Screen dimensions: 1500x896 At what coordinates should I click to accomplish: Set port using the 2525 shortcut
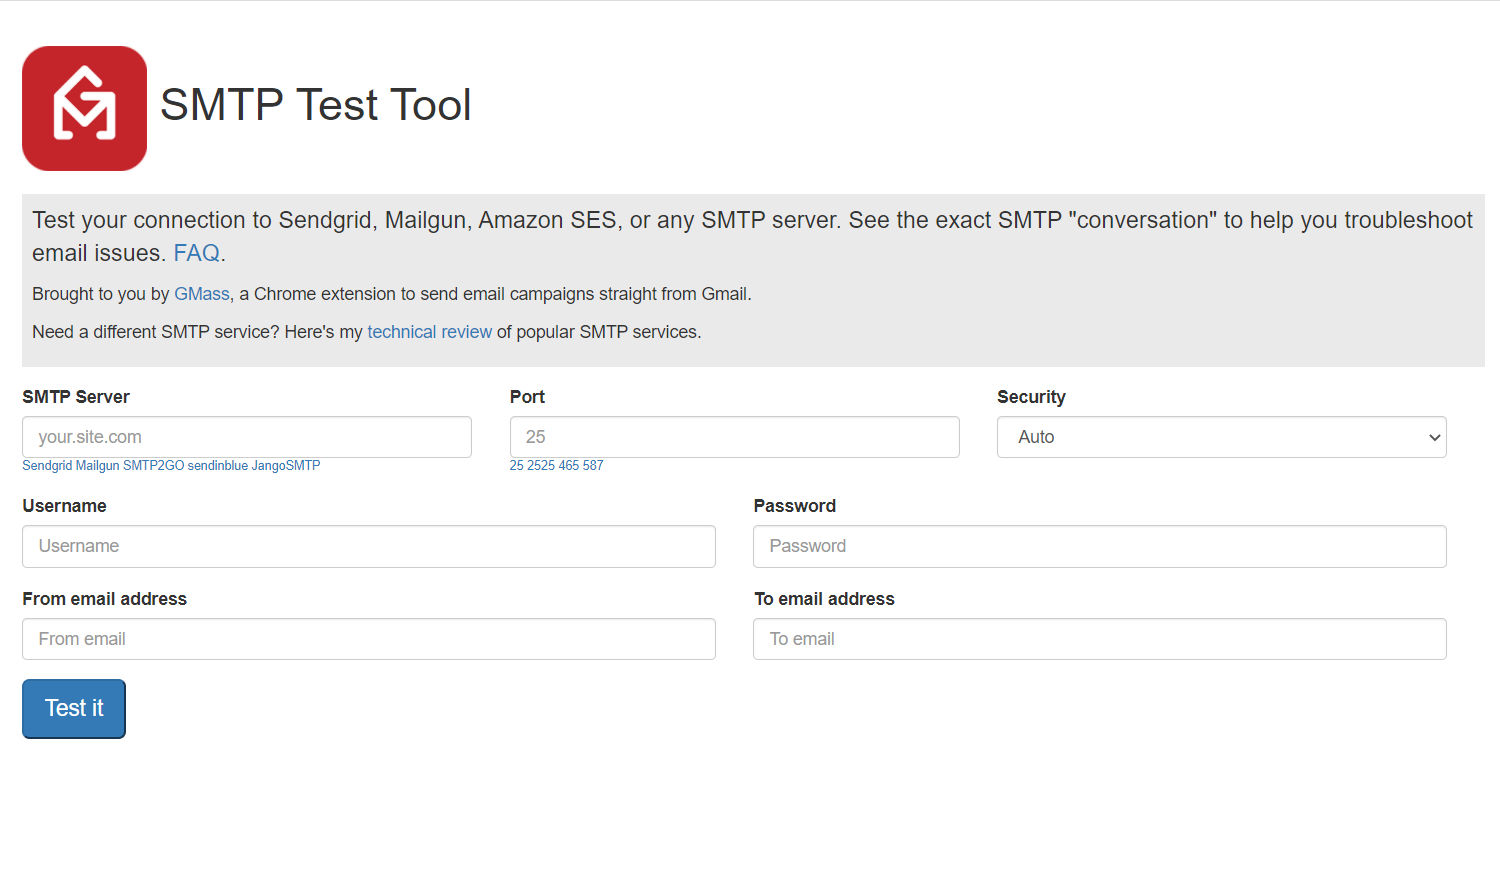[x=541, y=466]
